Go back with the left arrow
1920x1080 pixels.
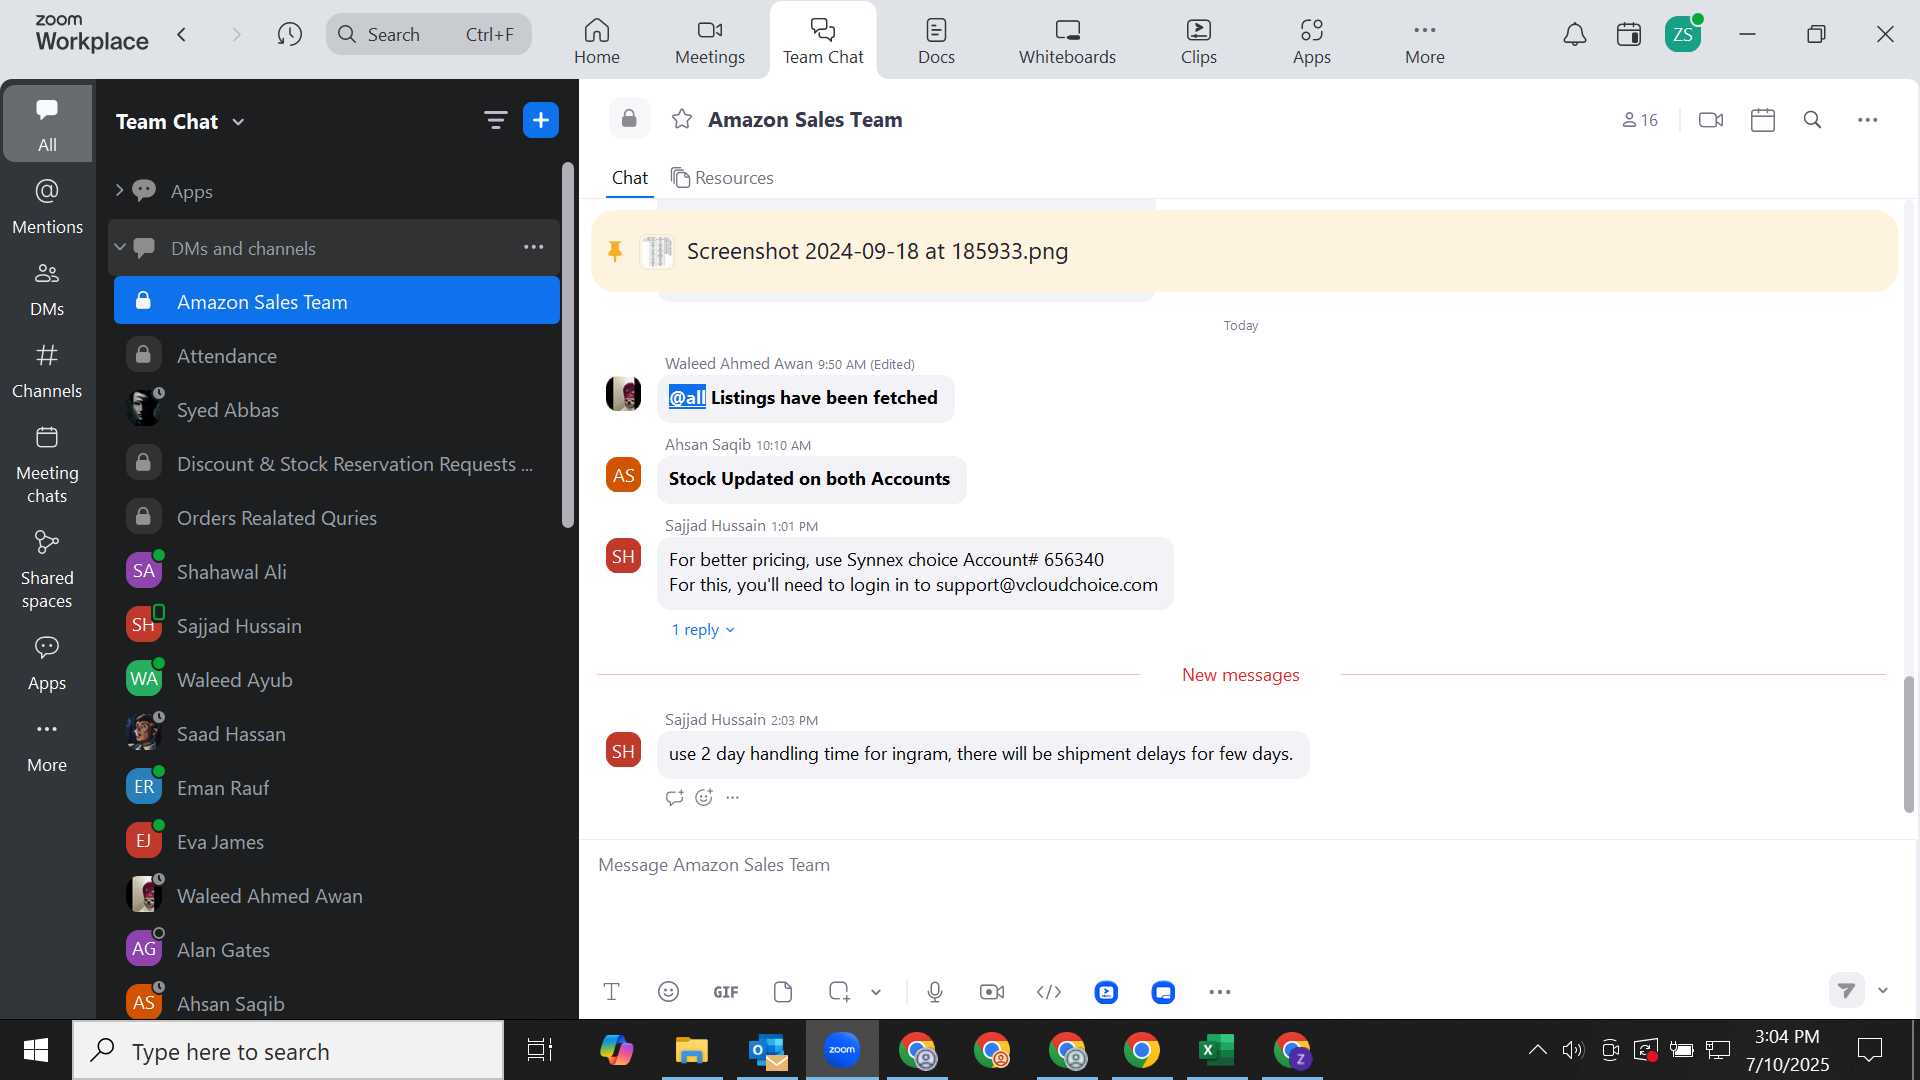182,35
